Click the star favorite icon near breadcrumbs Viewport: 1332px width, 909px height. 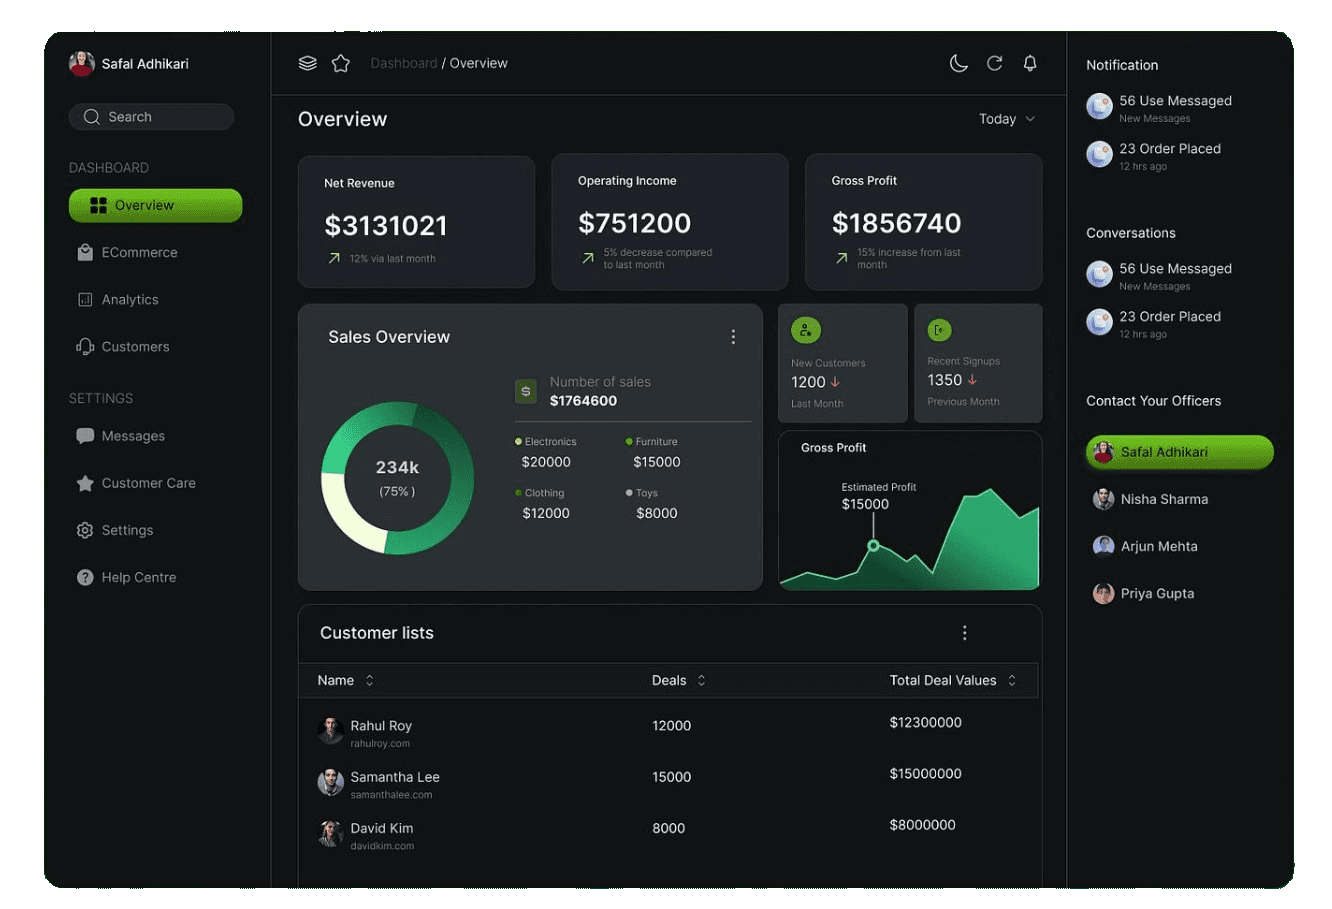click(x=341, y=62)
